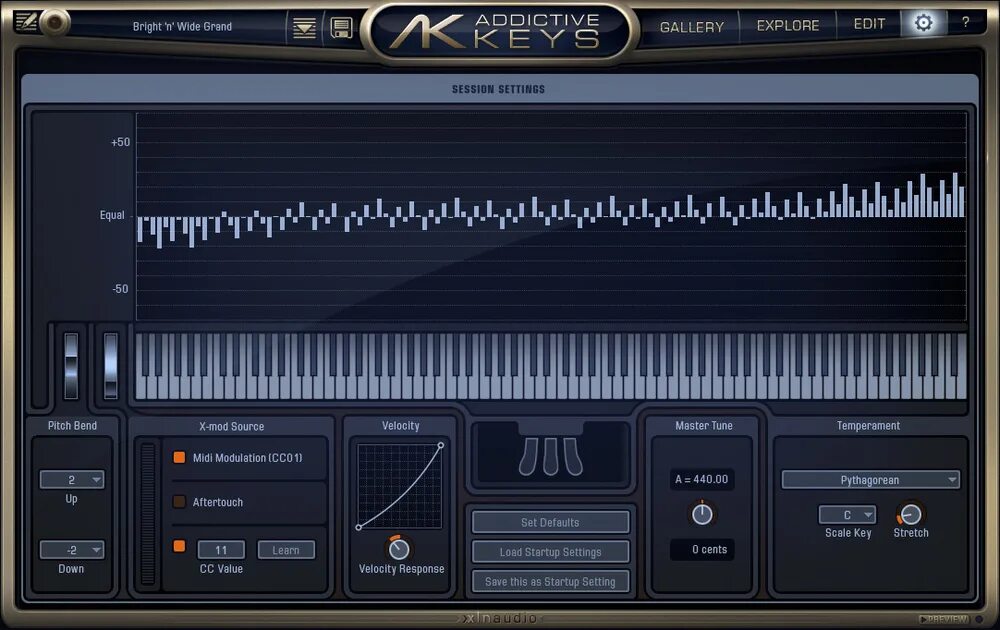Screen dimensions: 1000x630
Task: Click the piano pedals graphic
Action: click(551, 455)
